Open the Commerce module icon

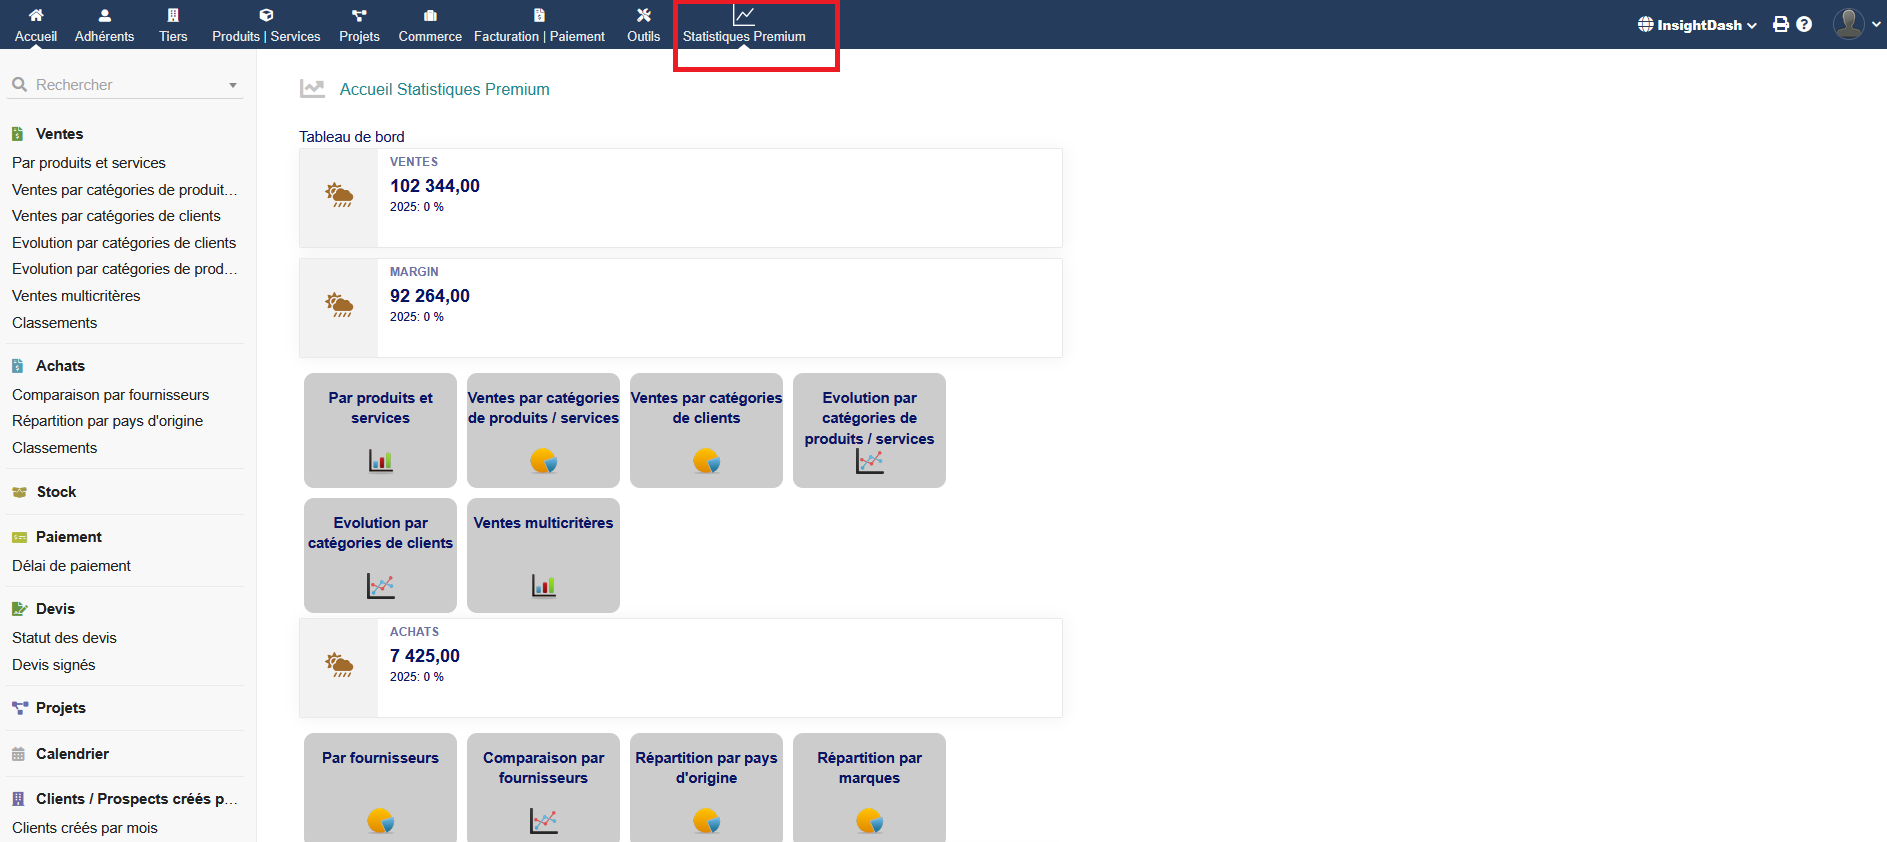point(430,16)
